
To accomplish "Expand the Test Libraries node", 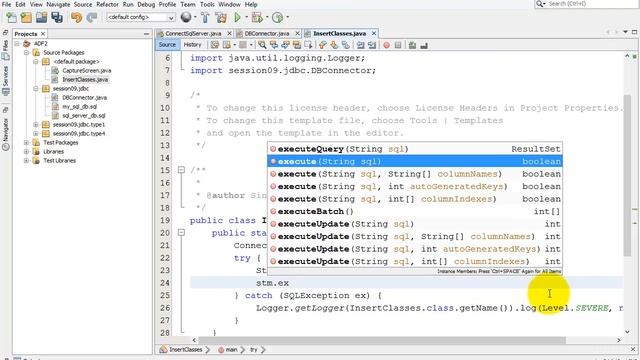I will (27, 160).
